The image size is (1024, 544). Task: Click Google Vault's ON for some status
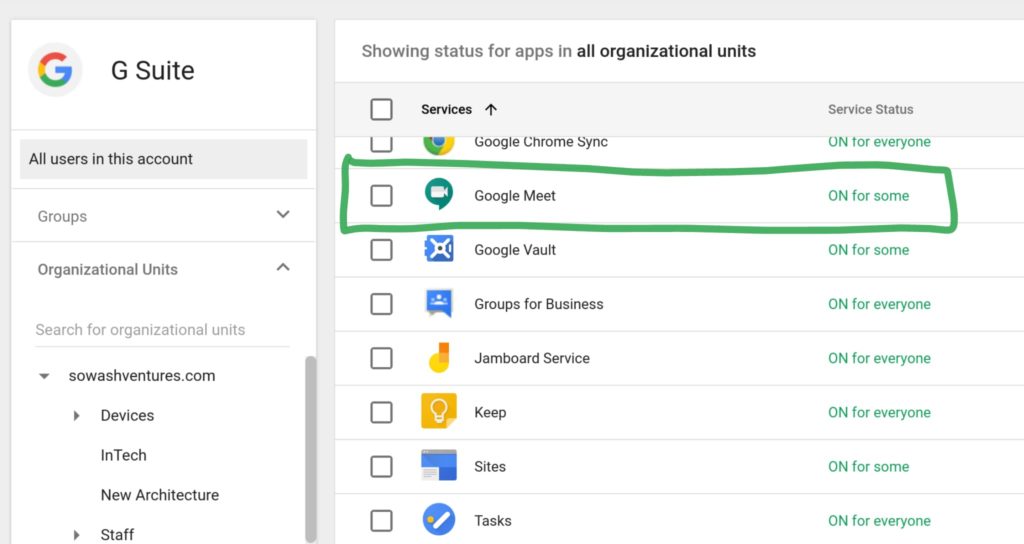pyautogui.click(x=869, y=250)
